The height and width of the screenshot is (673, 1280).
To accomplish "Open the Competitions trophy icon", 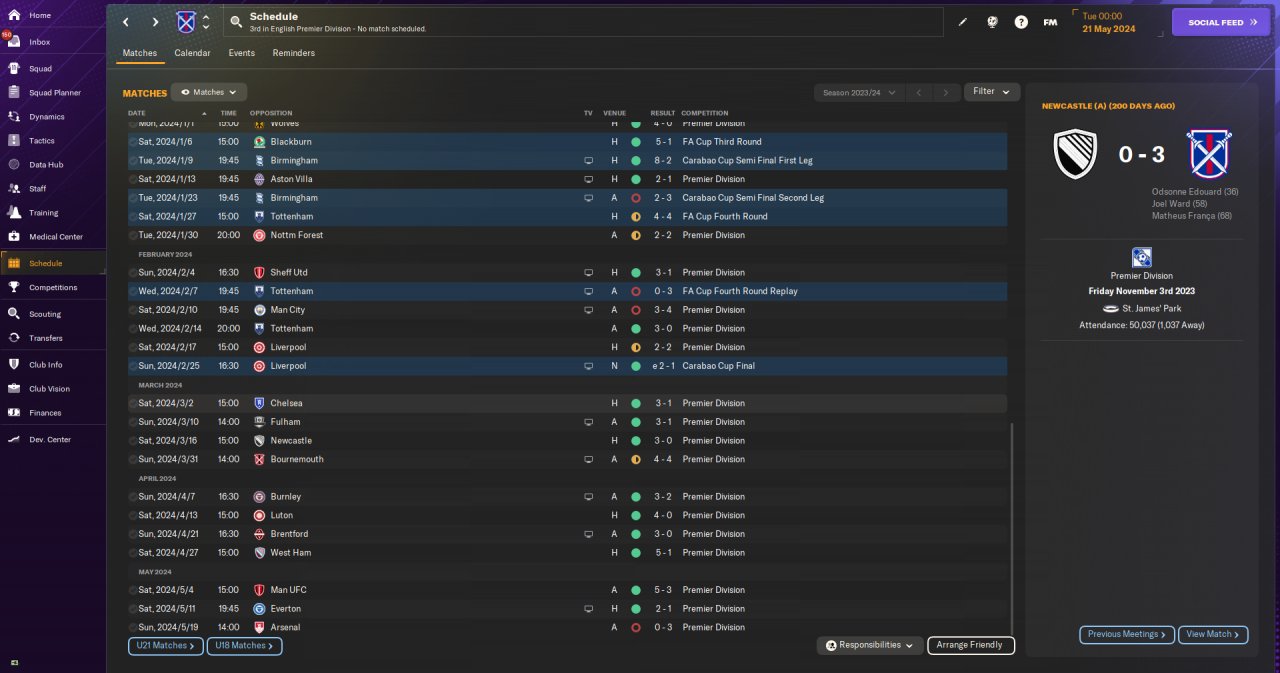I will pos(14,287).
